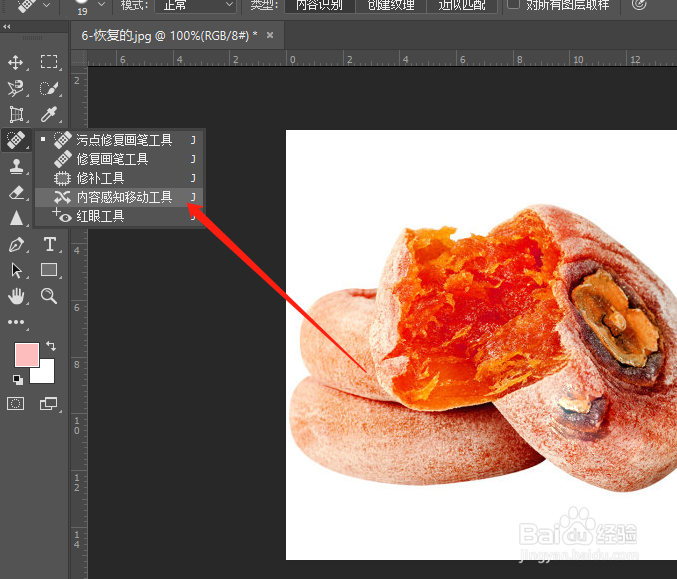The width and height of the screenshot is (677, 579).
Task: Select the Pen tool
Action: (x=16, y=244)
